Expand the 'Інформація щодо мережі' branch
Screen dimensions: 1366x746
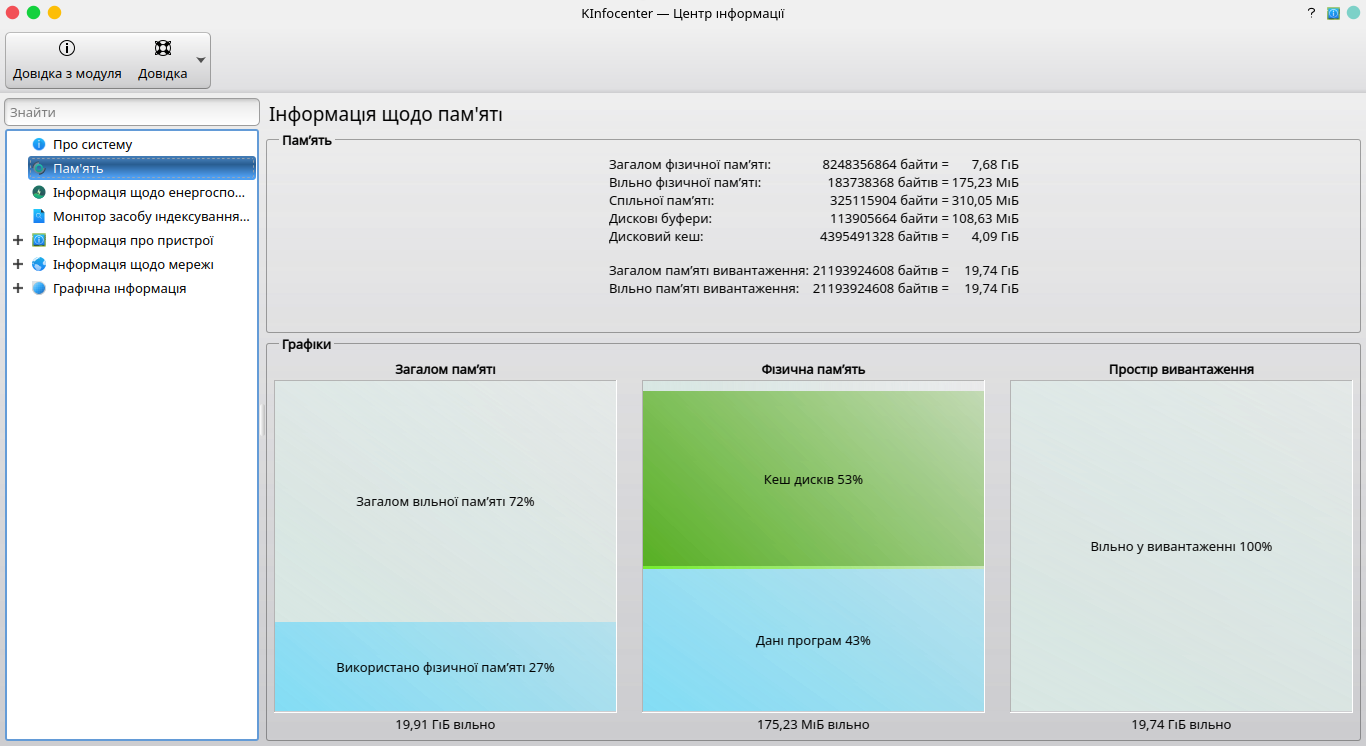pyautogui.click(x=17, y=264)
